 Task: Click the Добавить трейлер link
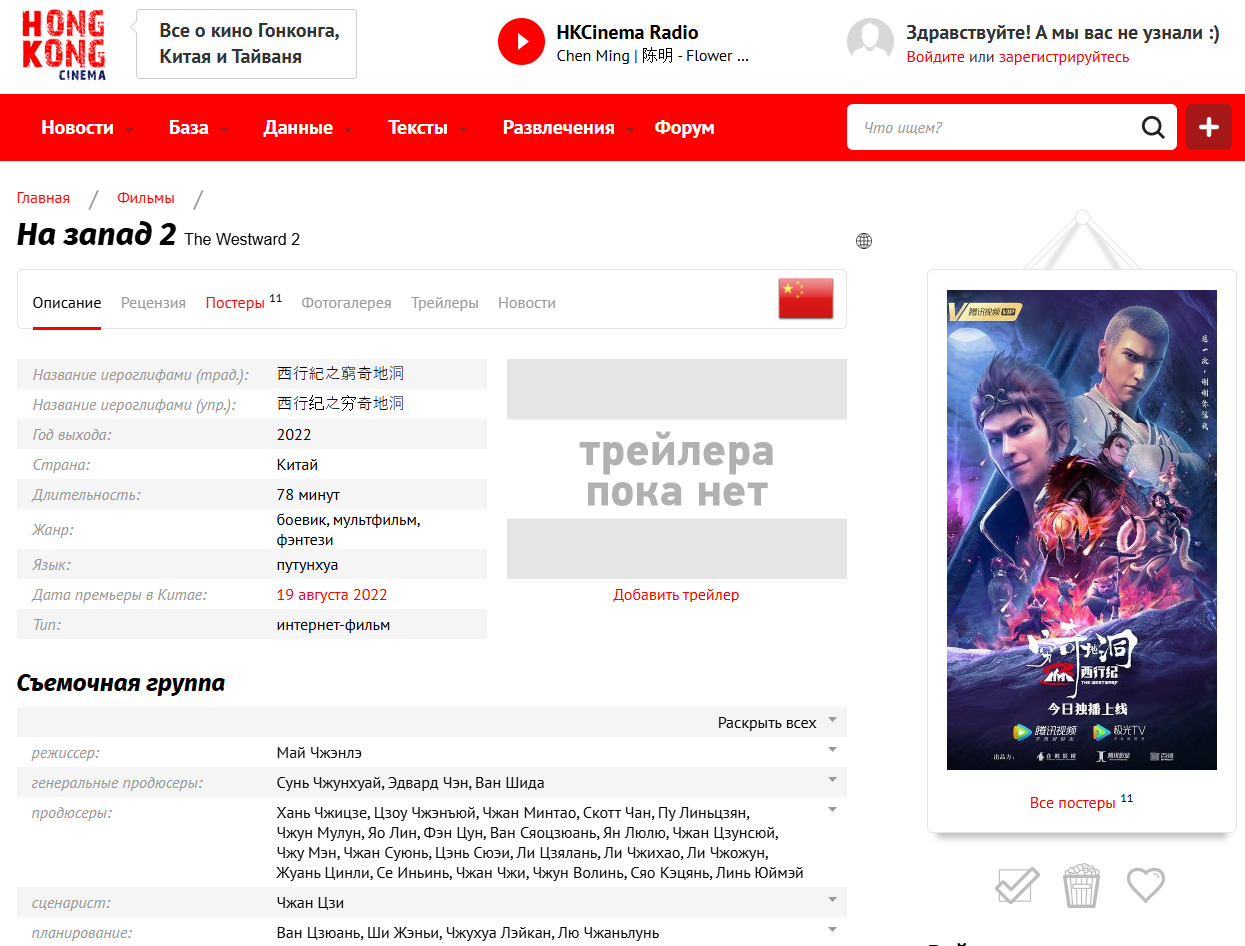676,595
